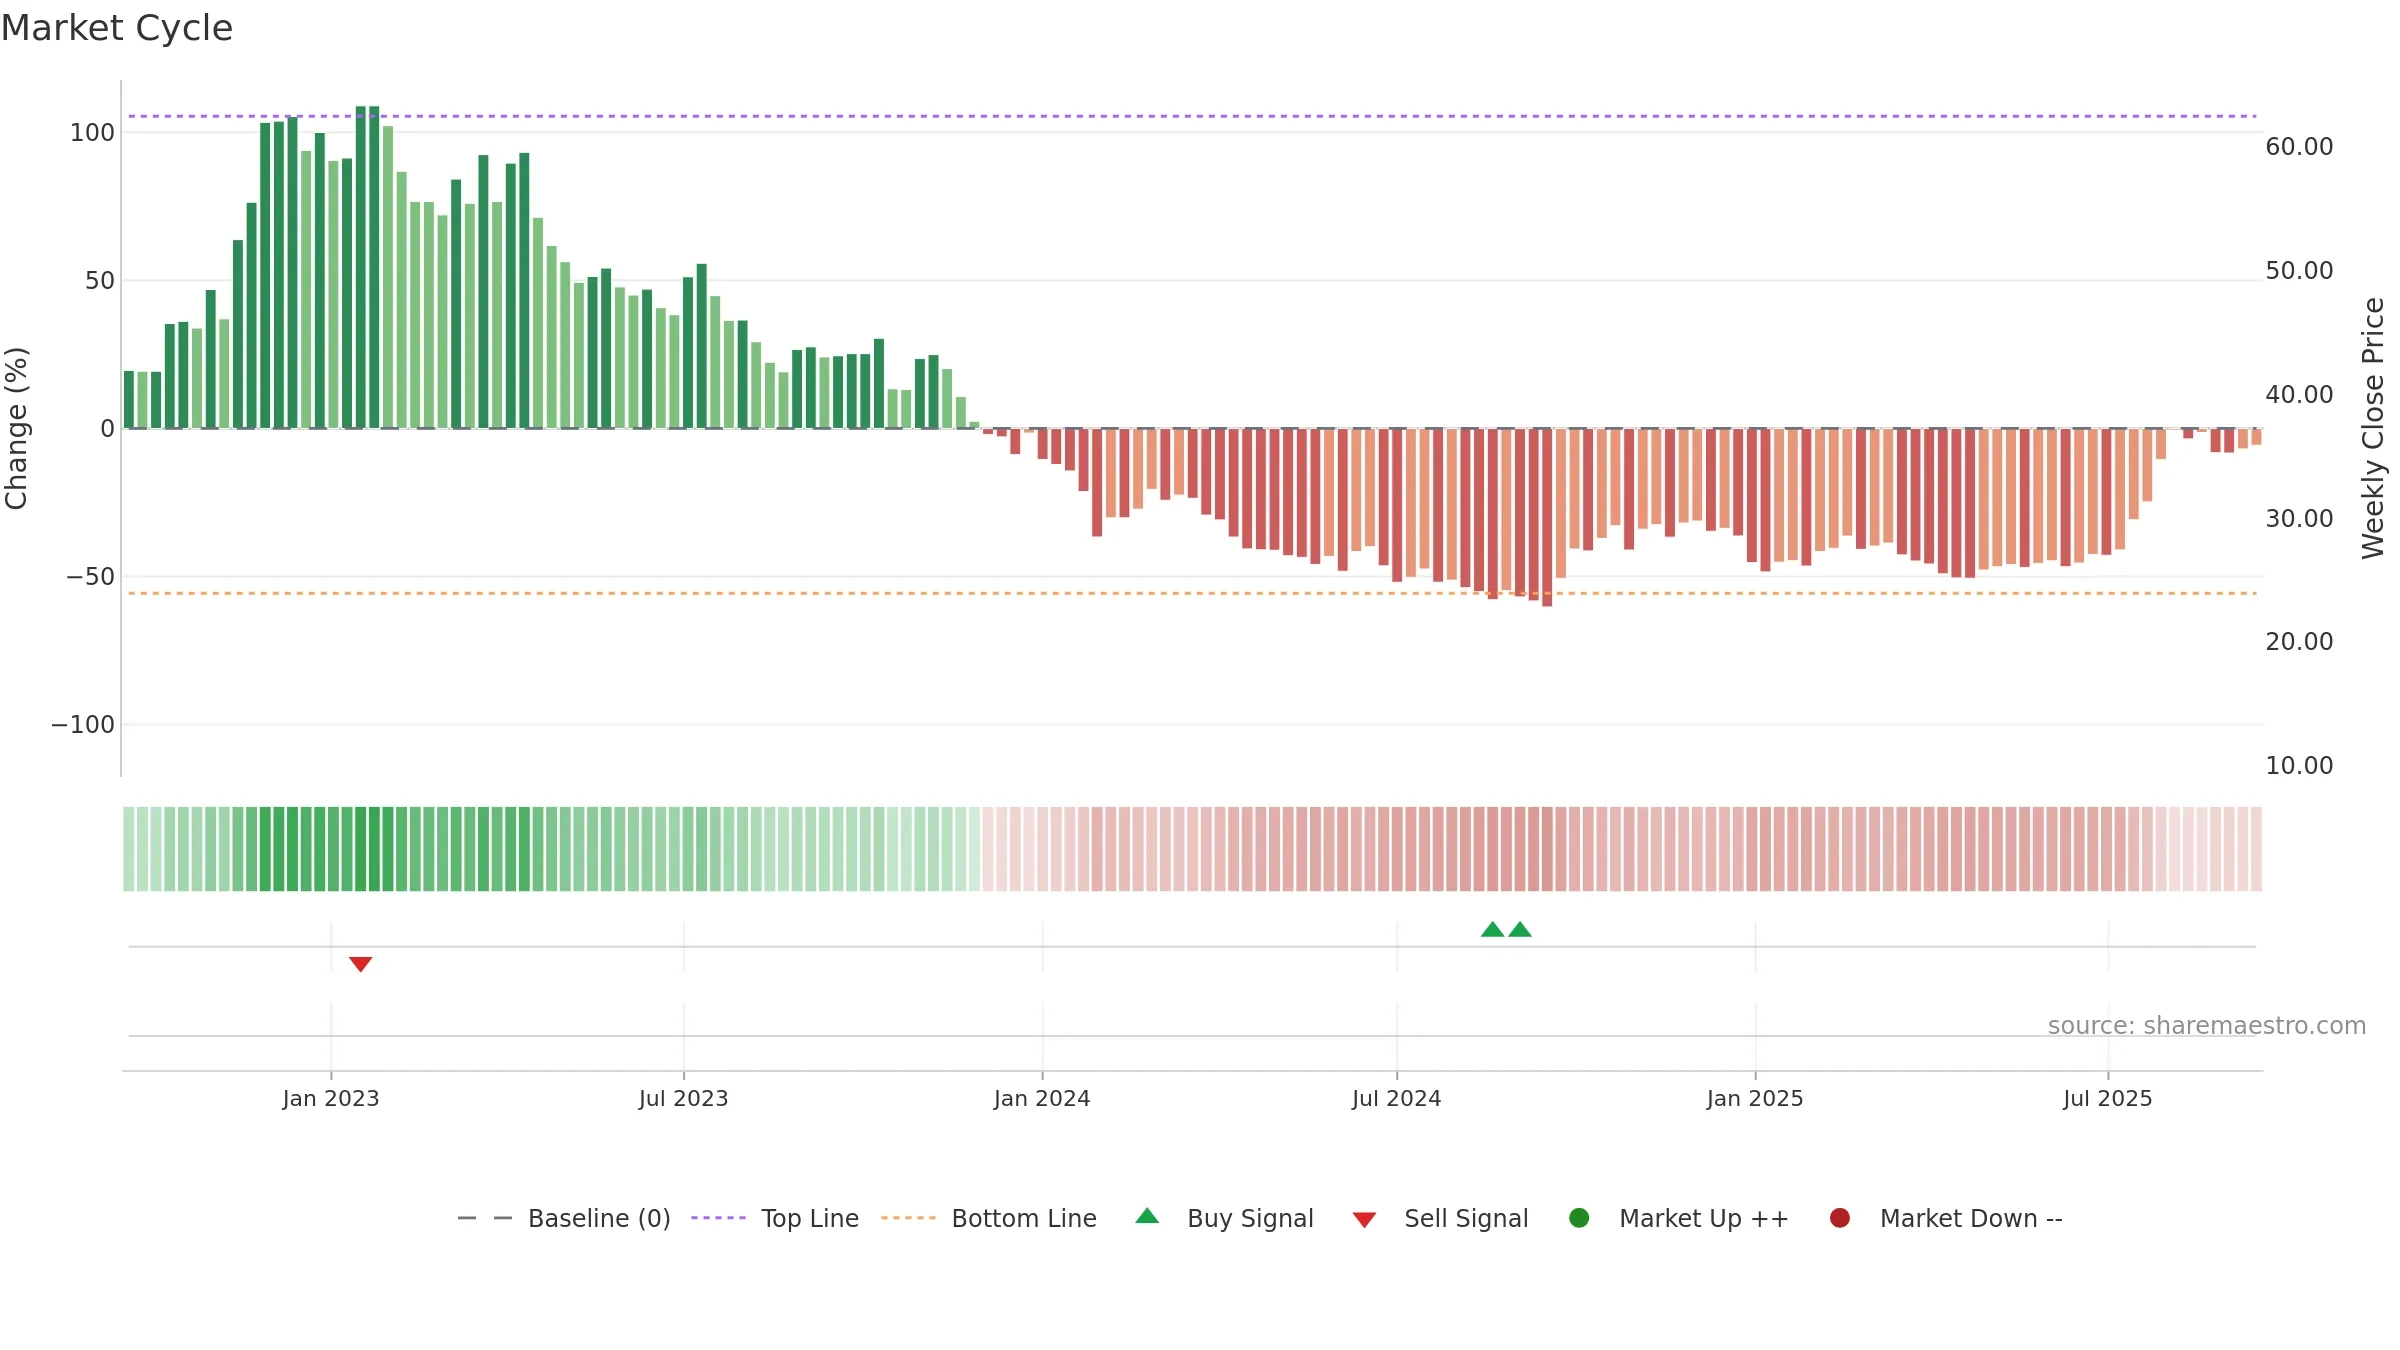Click the red sell signal marker near Jan 2023
Image resolution: width=2400 pixels, height=1350 pixels.
pos(360,964)
